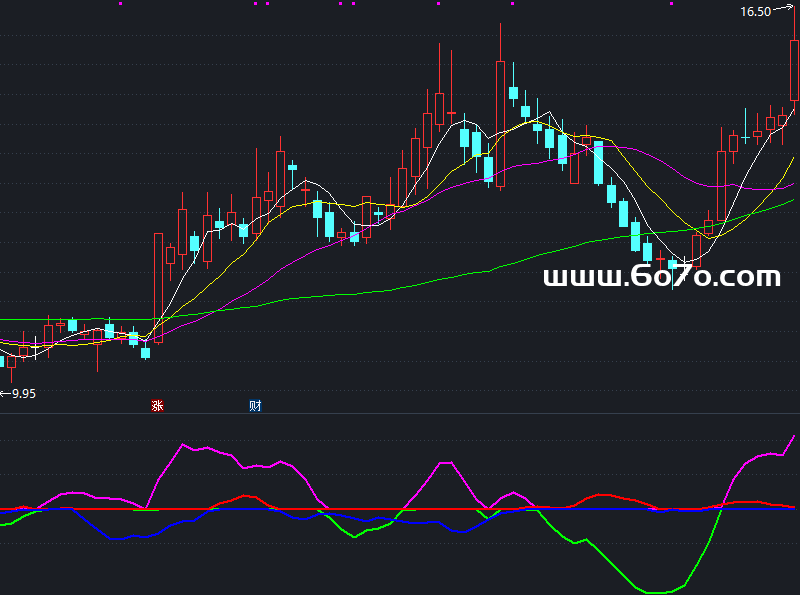Click the big red breakout candle above 涨
Image resolution: width=800 pixels, height=595 pixels.
click(x=158, y=285)
